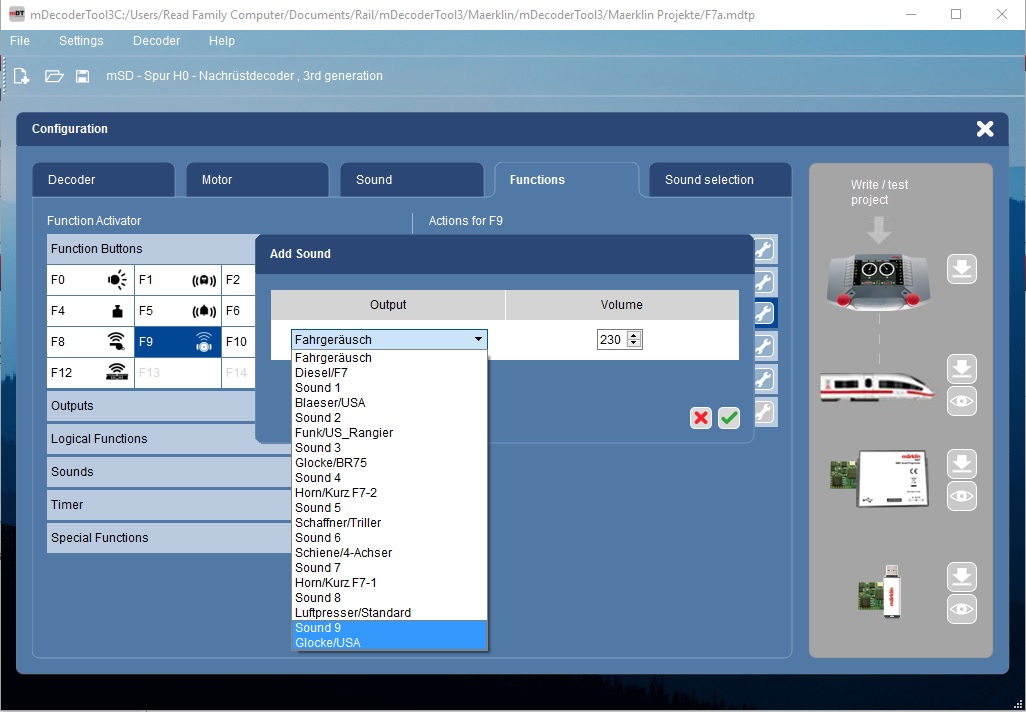Image resolution: width=1026 pixels, height=712 pixels.
Task: Select the F6 function button
Action: [239, 311]
